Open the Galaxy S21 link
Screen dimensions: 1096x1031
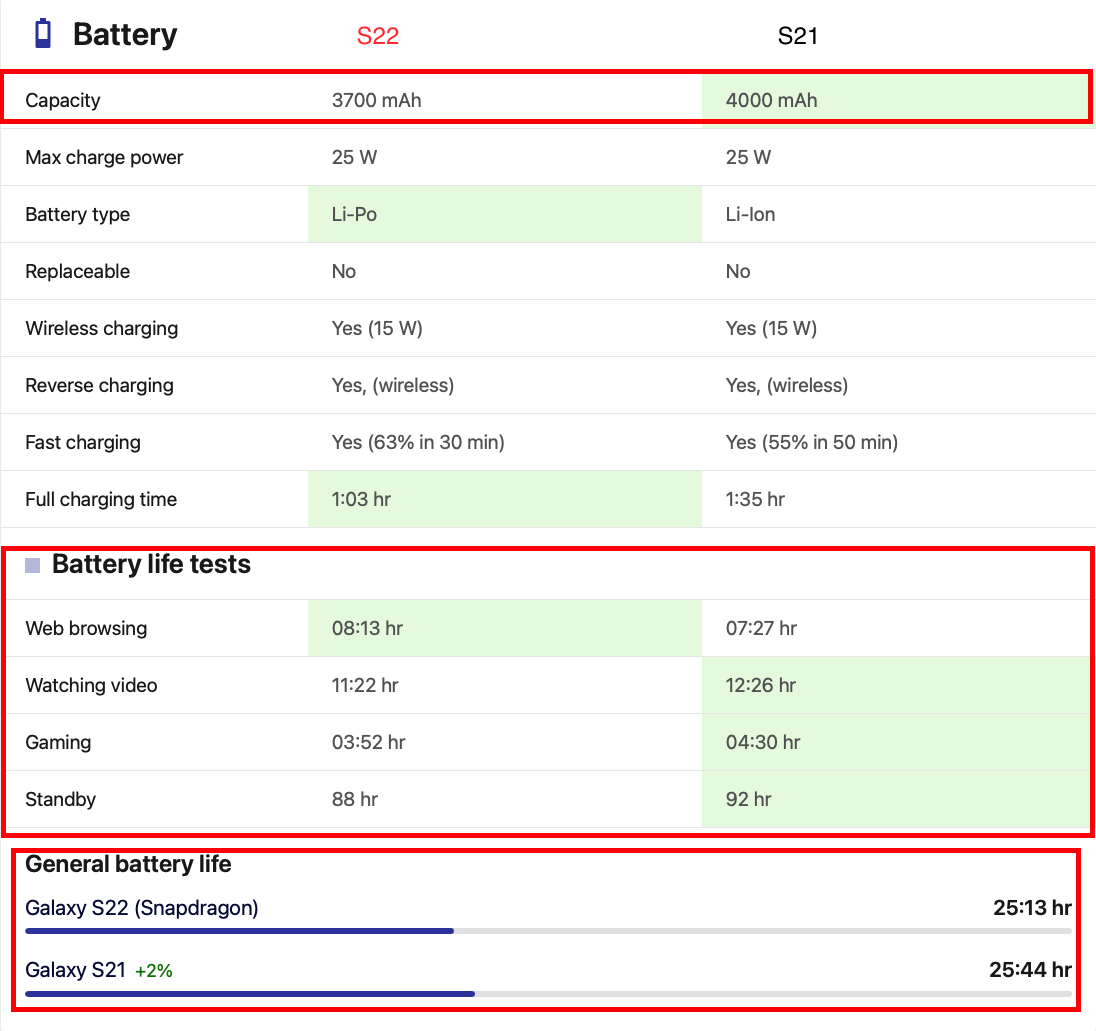[x=75, y=970]
